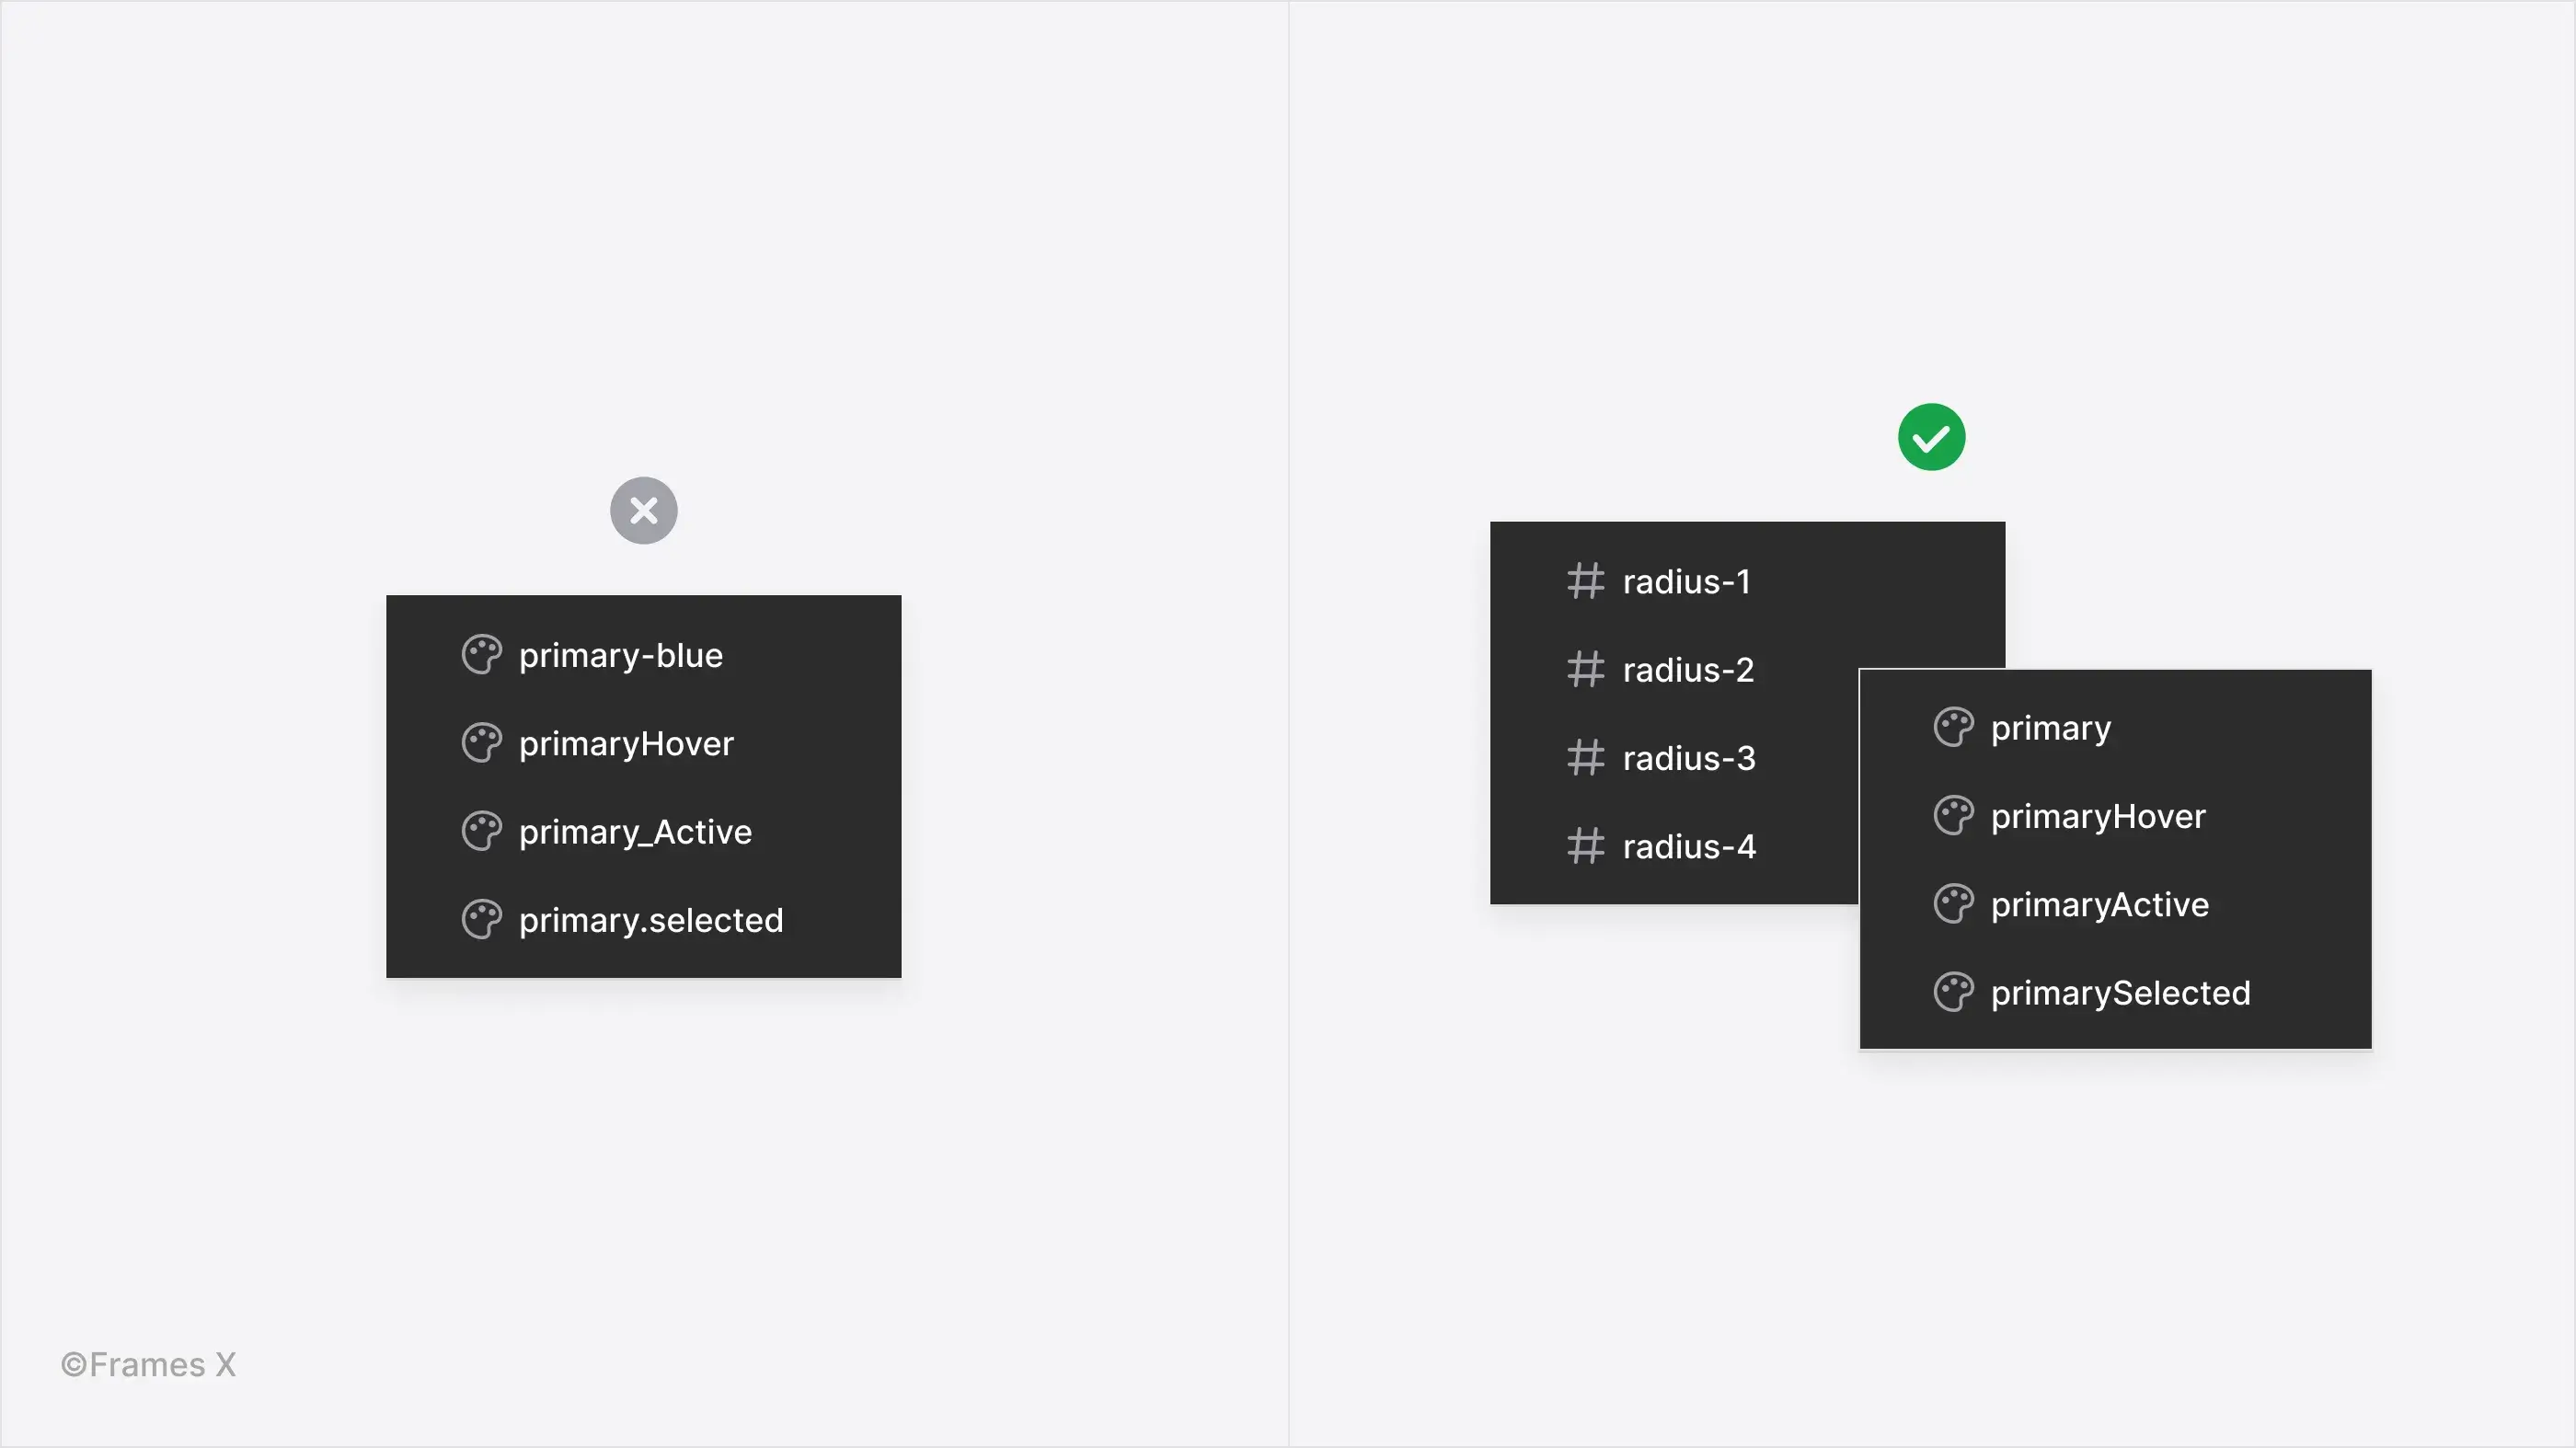
Task: Click the error indicator X badge
Action: click(642, 510)
